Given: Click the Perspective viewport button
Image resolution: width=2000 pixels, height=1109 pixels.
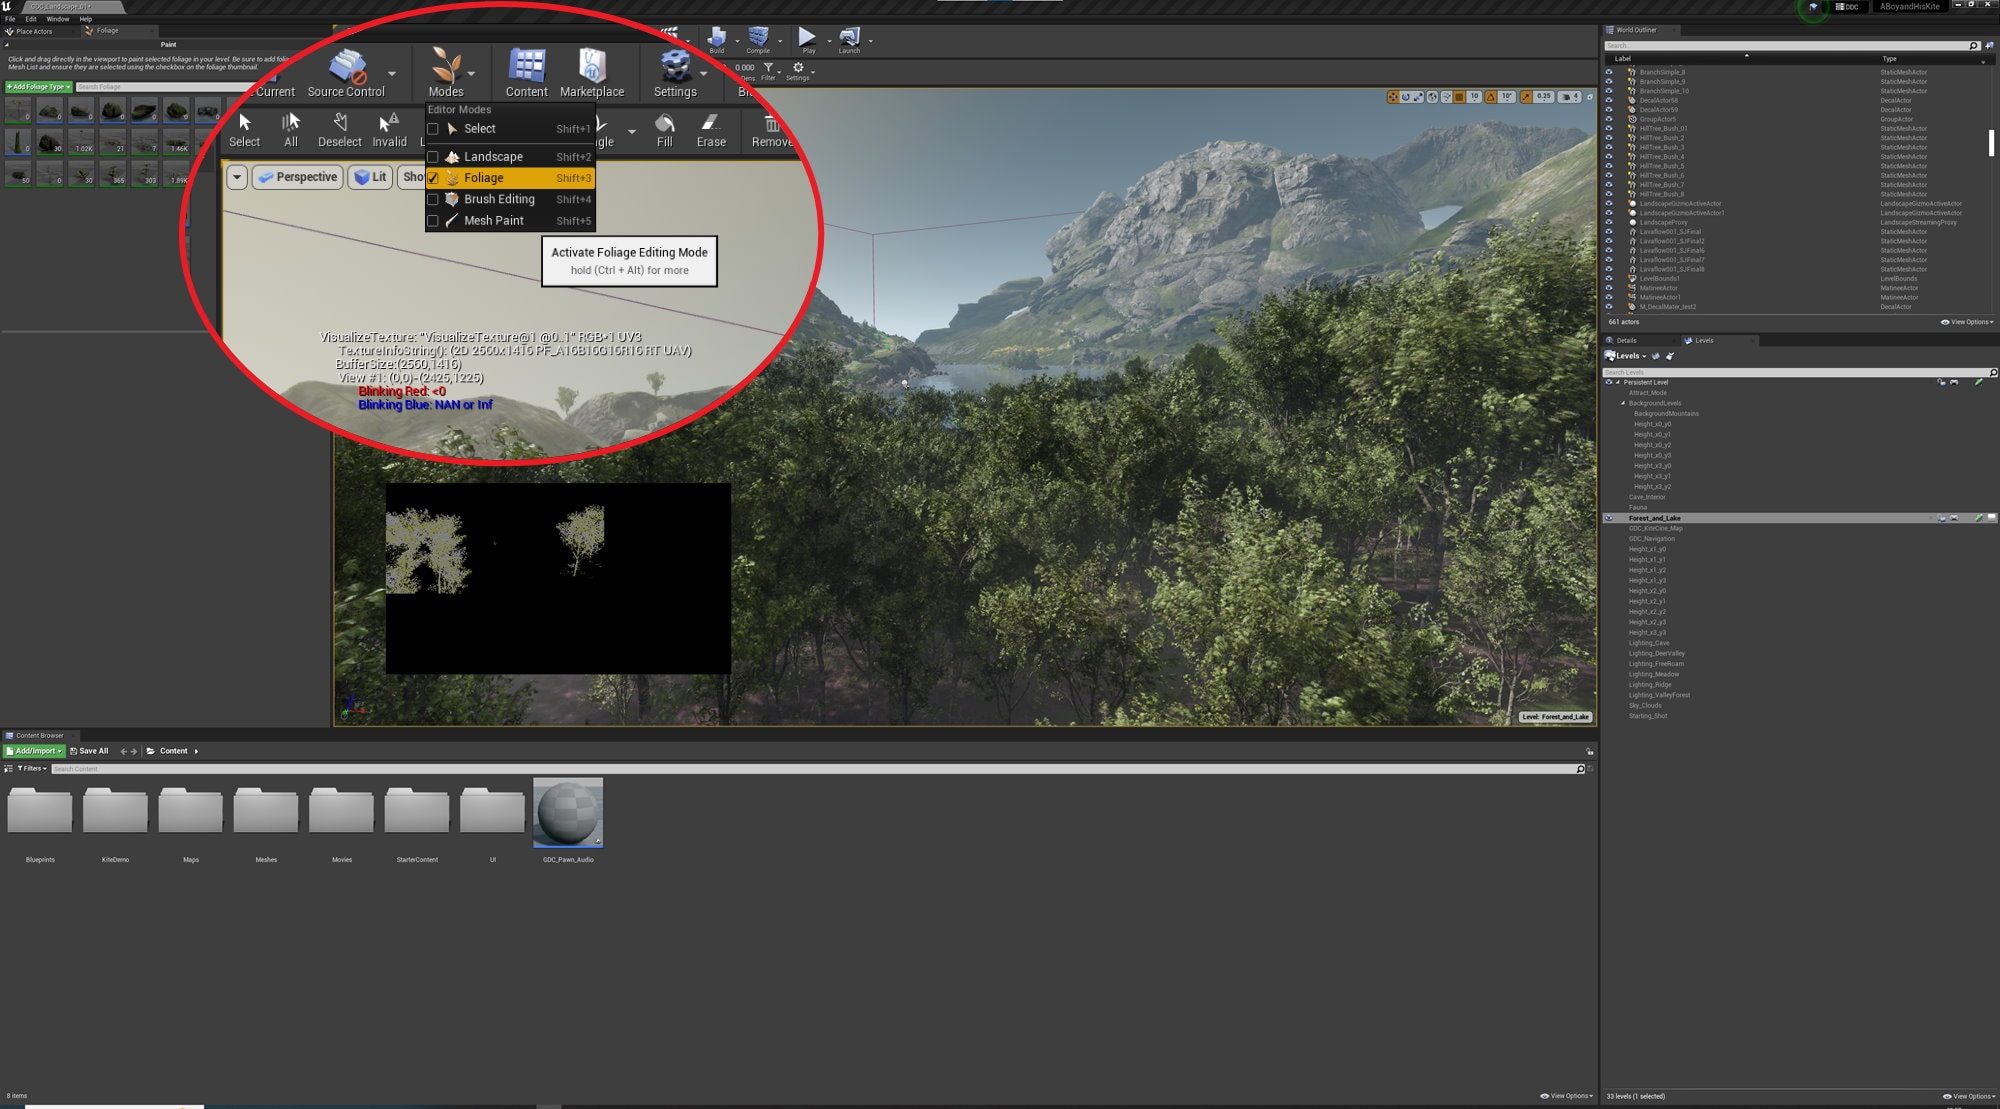Looking at the screenshot, I should tap(298, 177).
